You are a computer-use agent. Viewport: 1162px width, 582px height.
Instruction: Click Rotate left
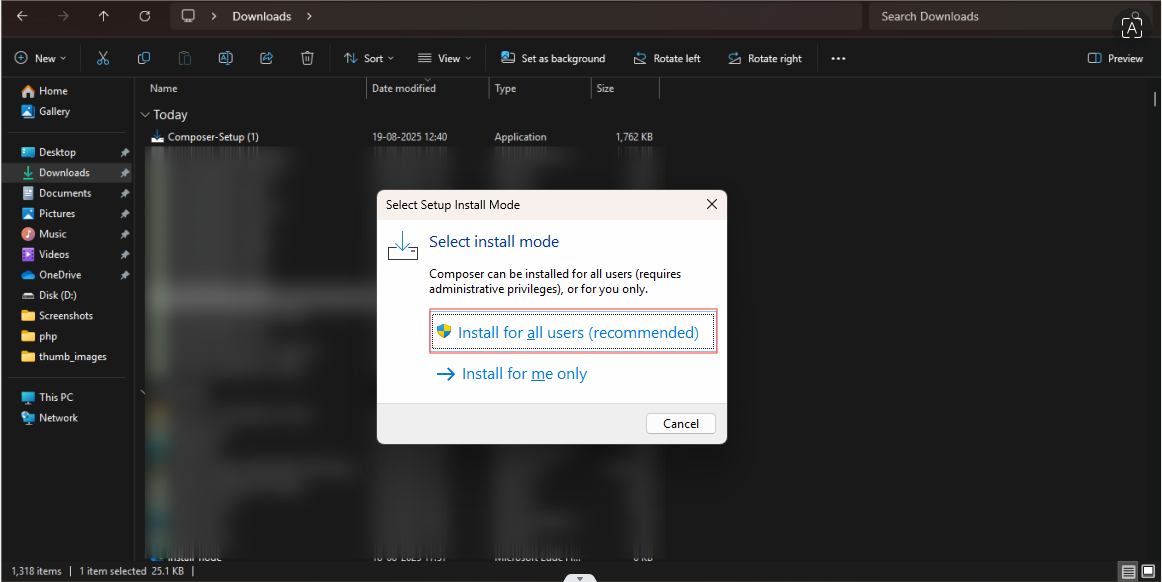667,59
